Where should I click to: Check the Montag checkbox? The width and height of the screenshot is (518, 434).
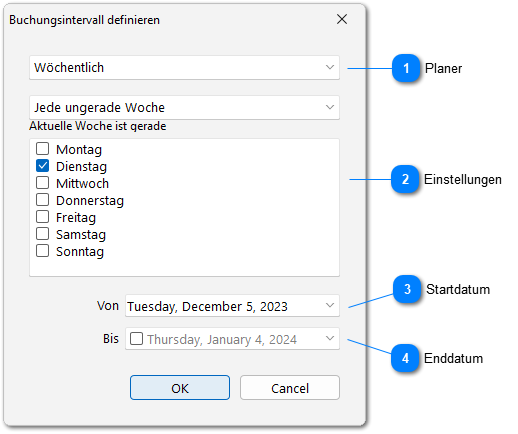pos(43,149)
